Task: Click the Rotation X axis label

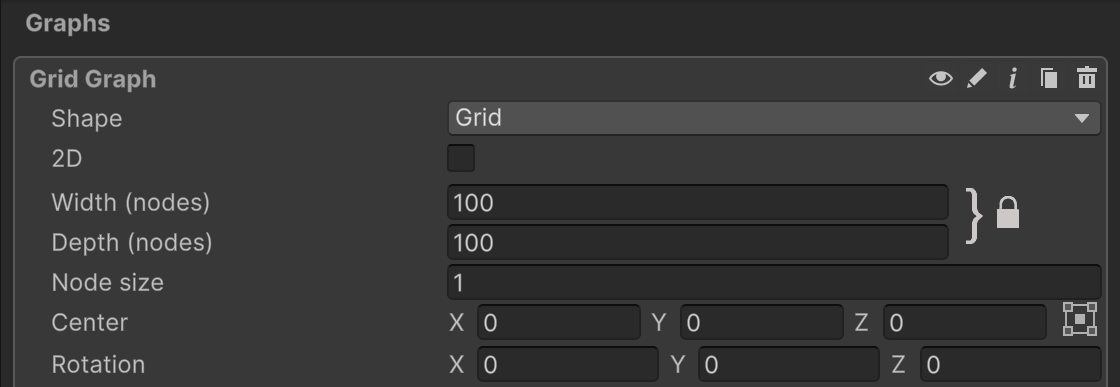Action: pyautogui.click(x=456, y=365)
